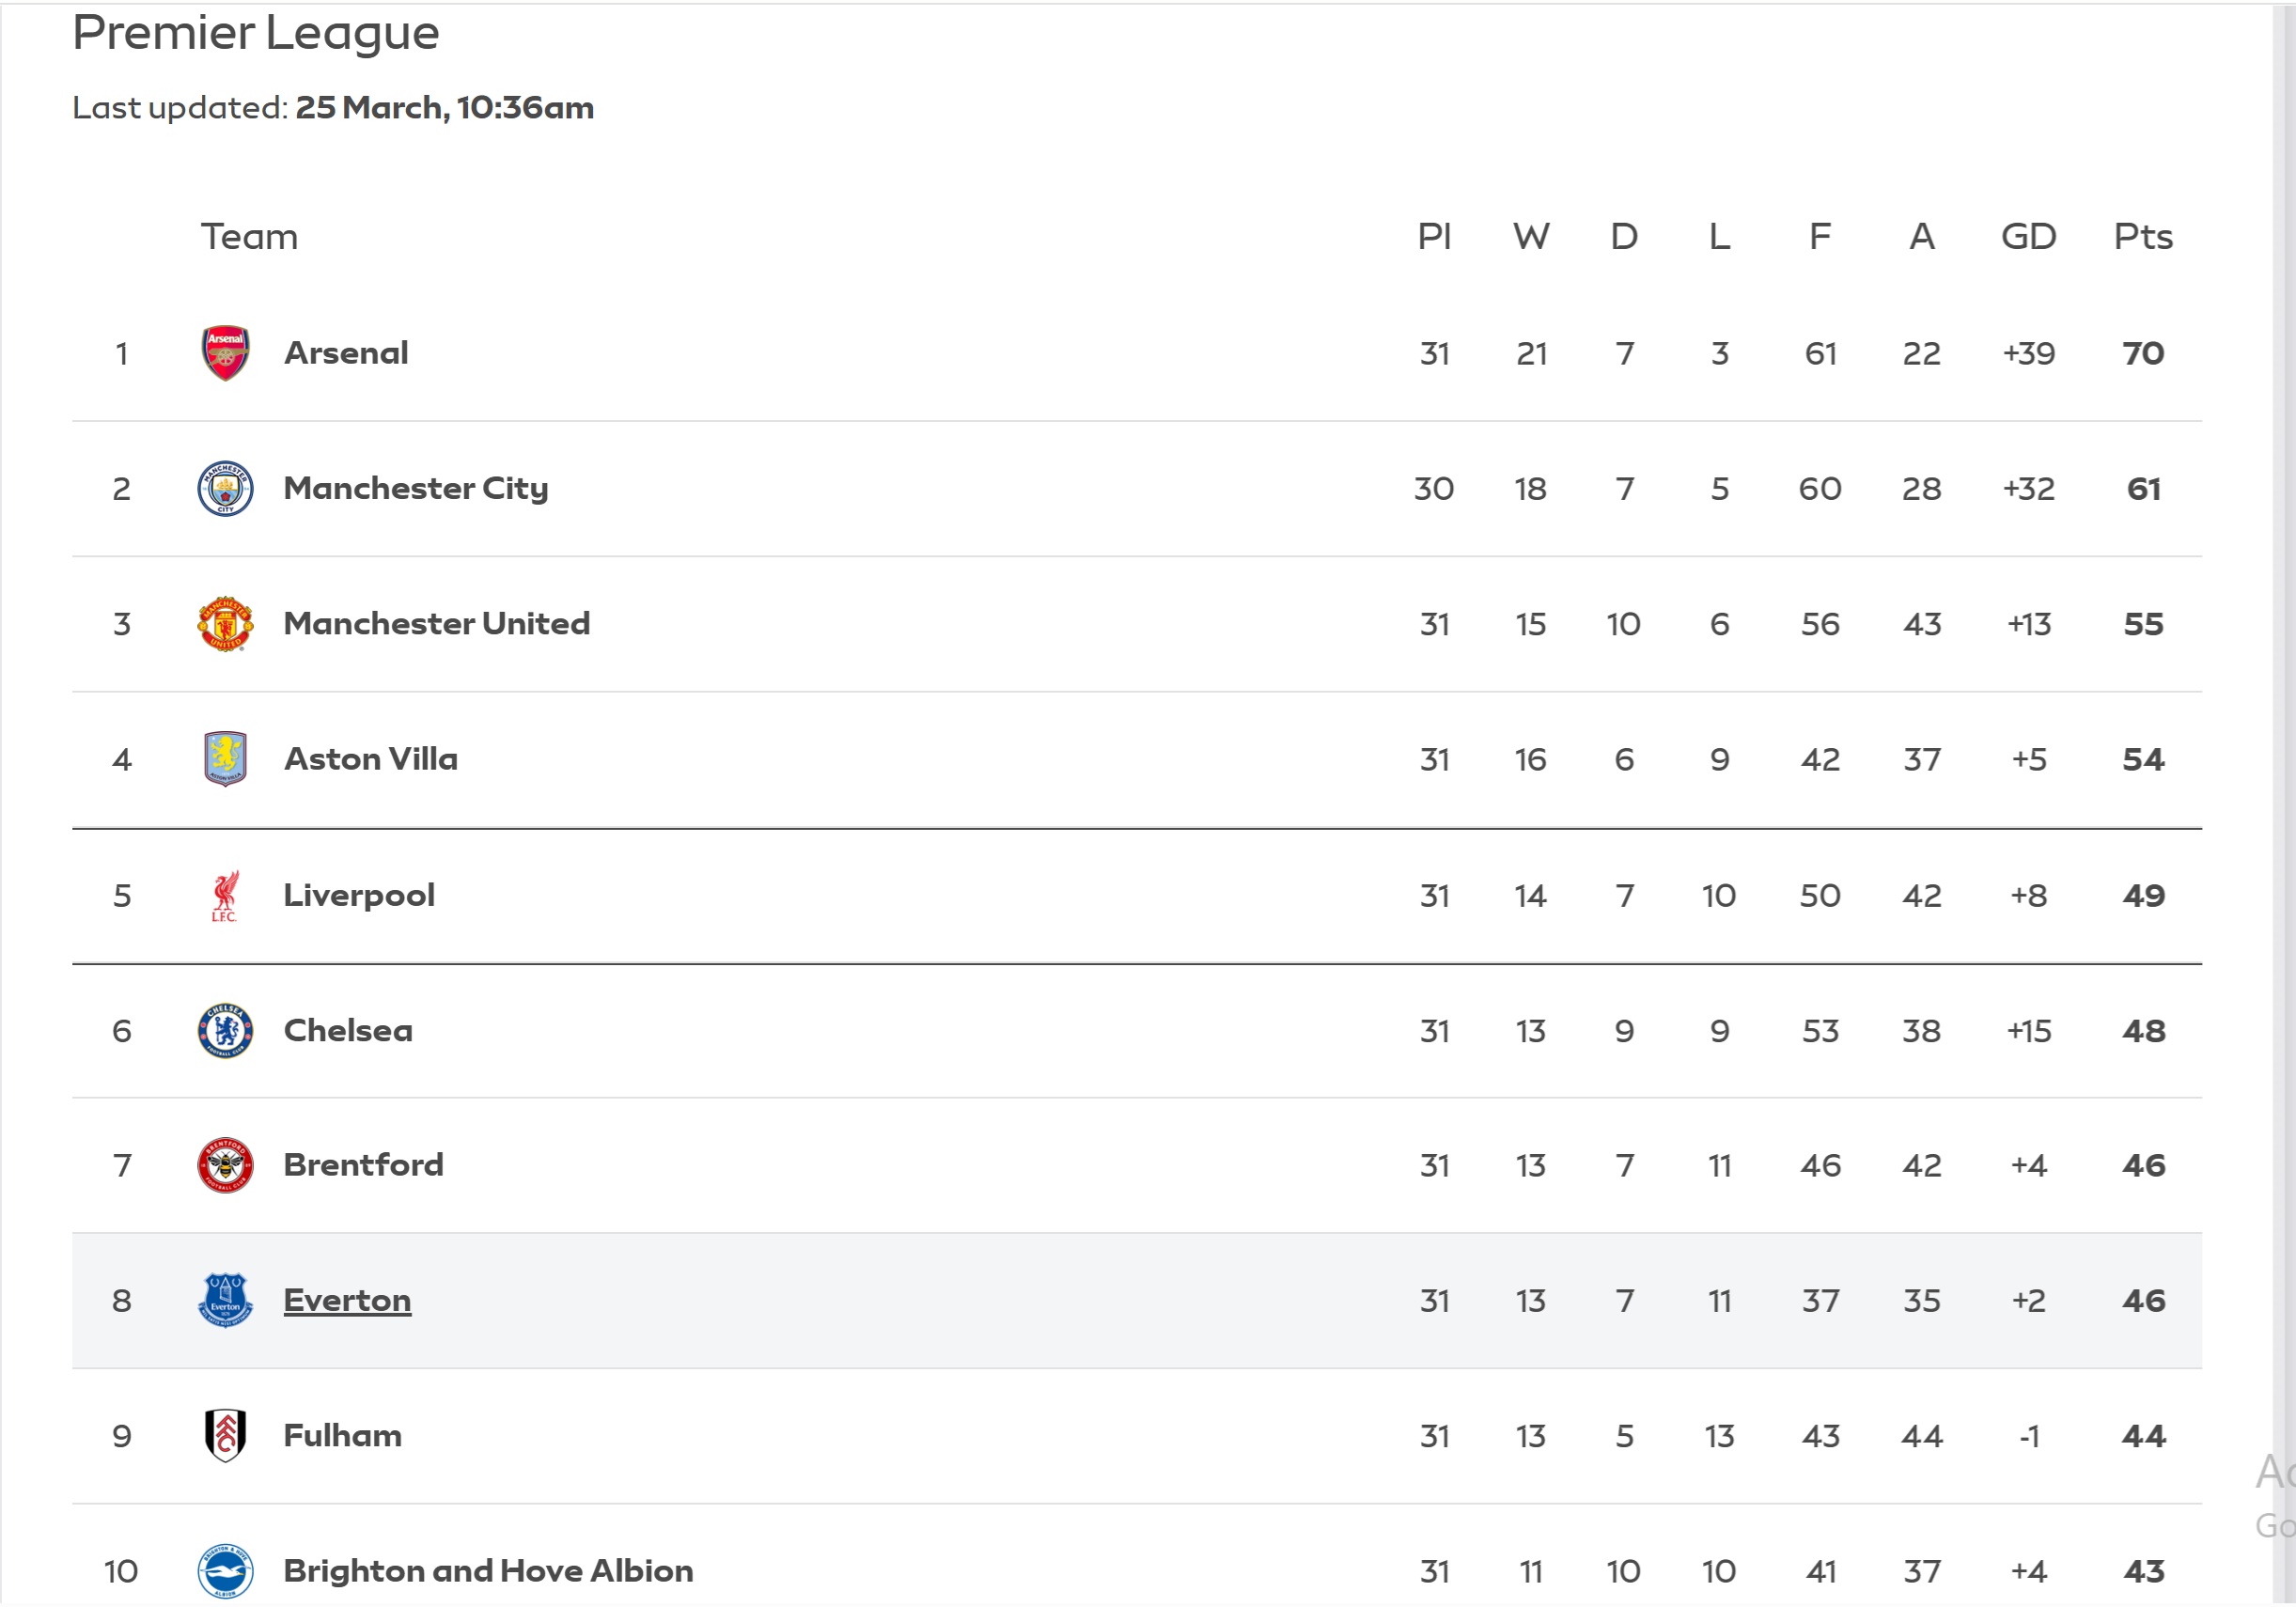Click the Premier League title heading

coord(255,35)
